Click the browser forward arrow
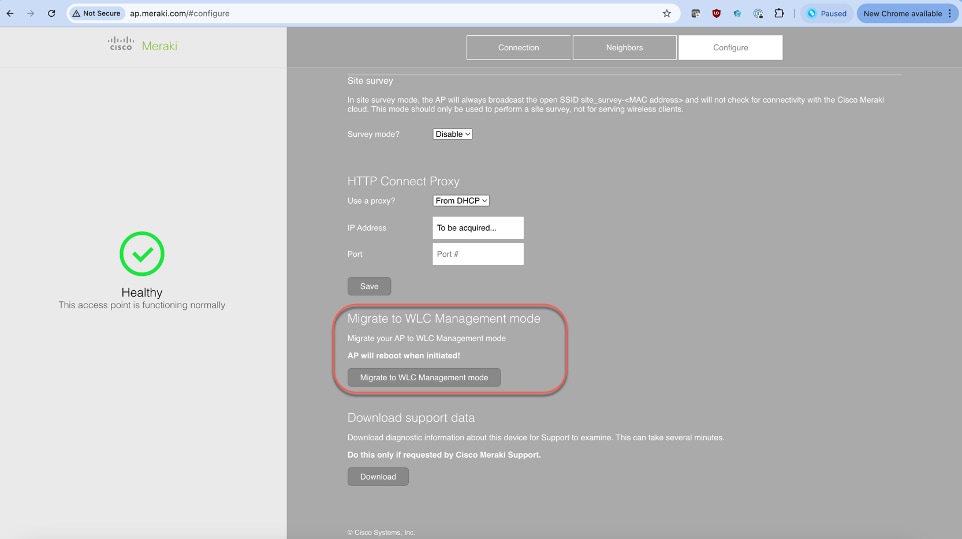Screen dimensions: 962x539 [x=31, y=13]
